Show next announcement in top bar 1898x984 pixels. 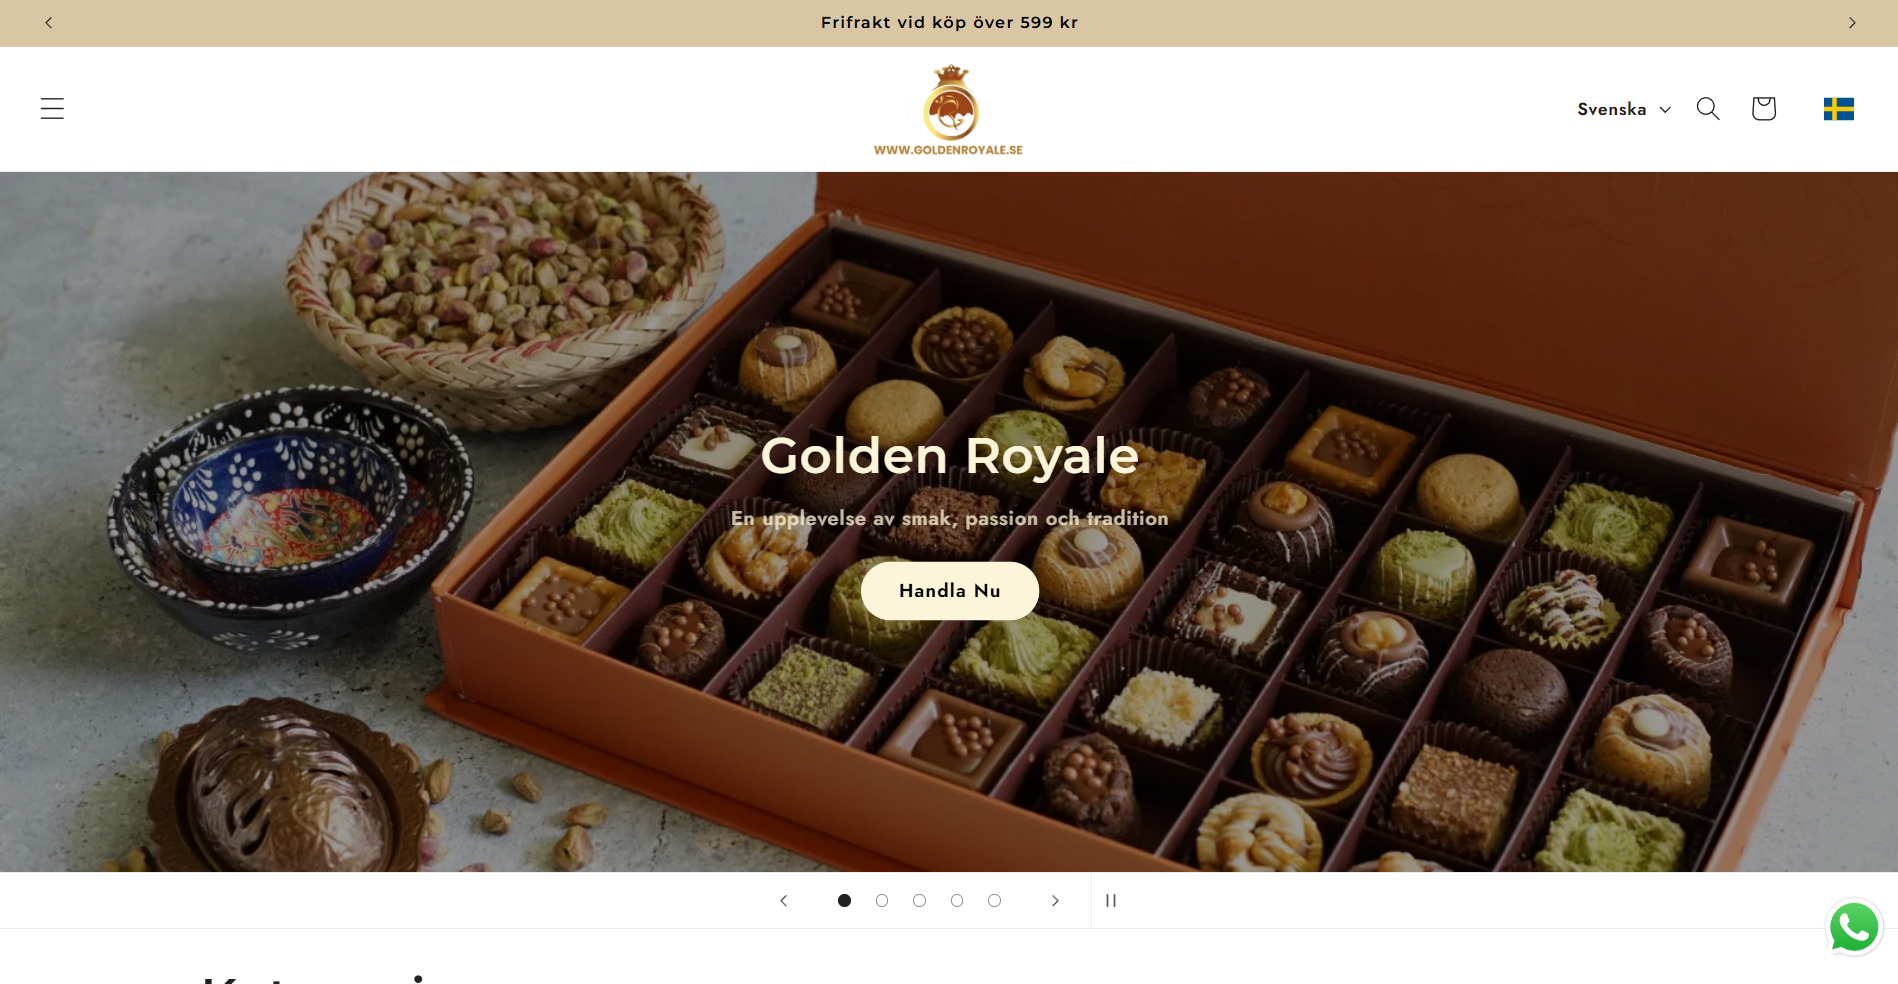pos(1852,22)
